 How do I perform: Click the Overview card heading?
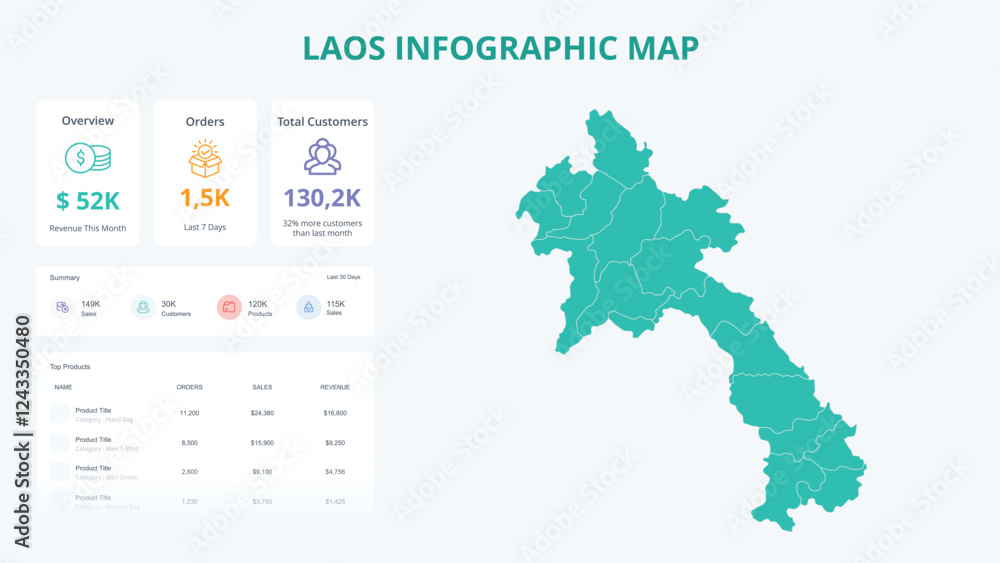[x=87, y=121]
